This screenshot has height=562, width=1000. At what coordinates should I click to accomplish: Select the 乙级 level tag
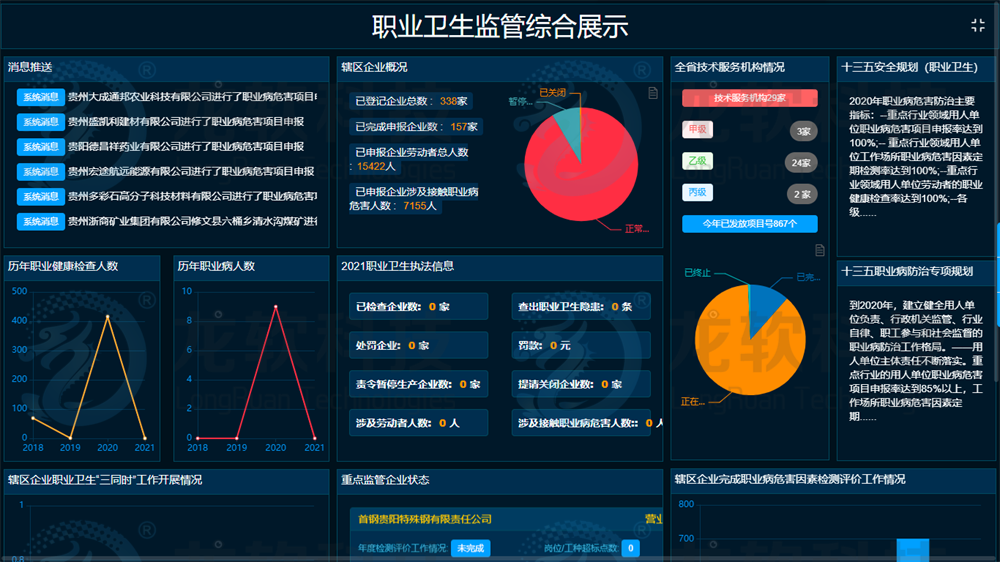click(x=697, y=162)
